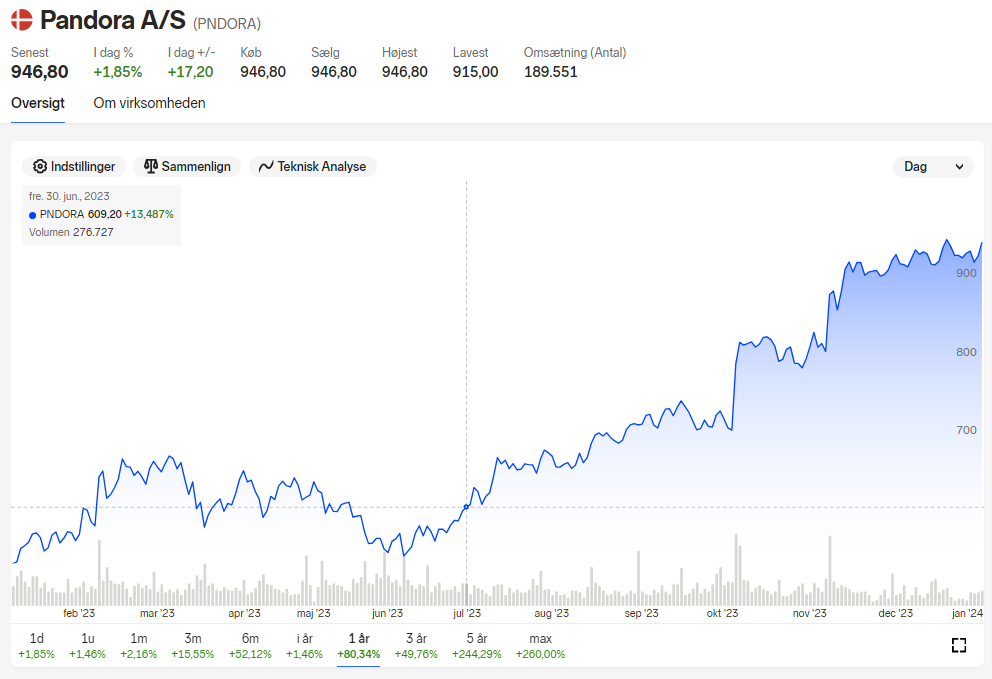This screenshot has height=679, width=992.
Task: Click the feb '23 axis label
Action: click(79, 613)
